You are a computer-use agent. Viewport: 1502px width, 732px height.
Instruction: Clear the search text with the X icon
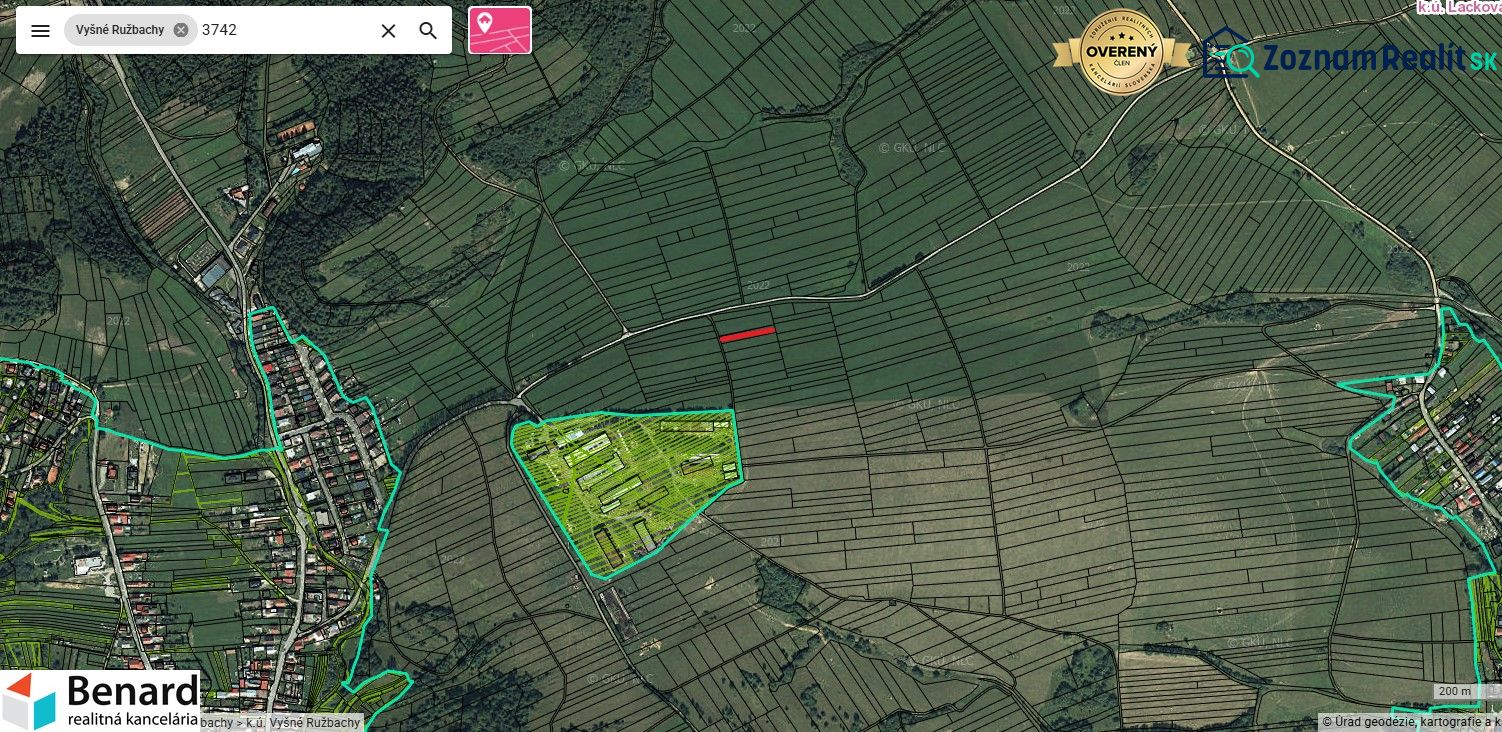click(x=389, y=30)
